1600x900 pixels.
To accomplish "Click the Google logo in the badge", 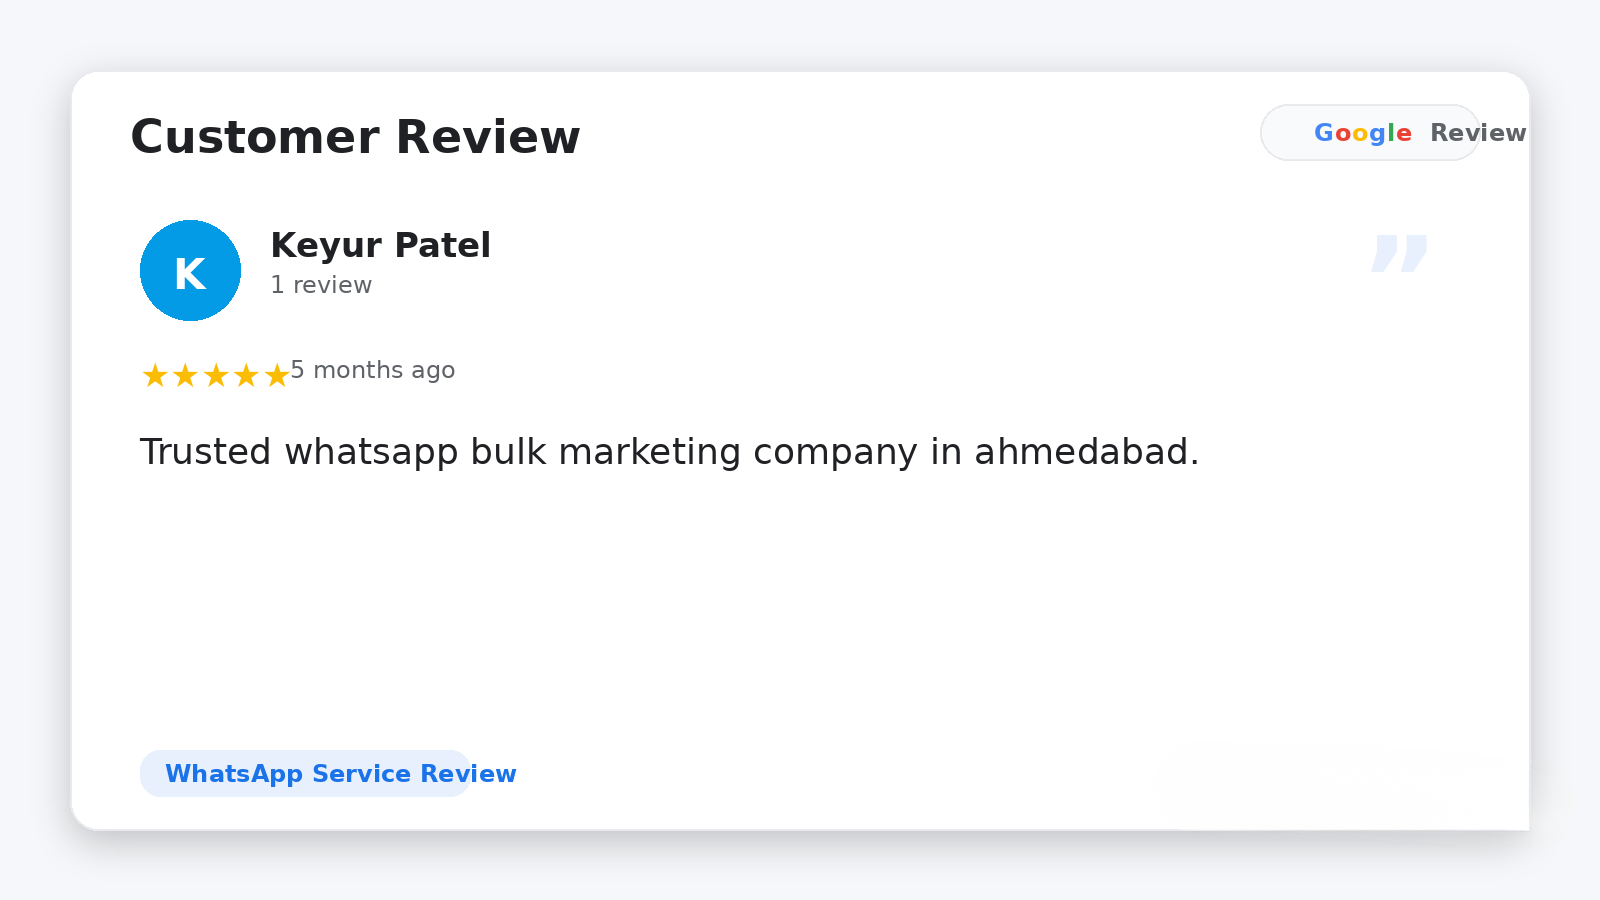I will 1363,132.
